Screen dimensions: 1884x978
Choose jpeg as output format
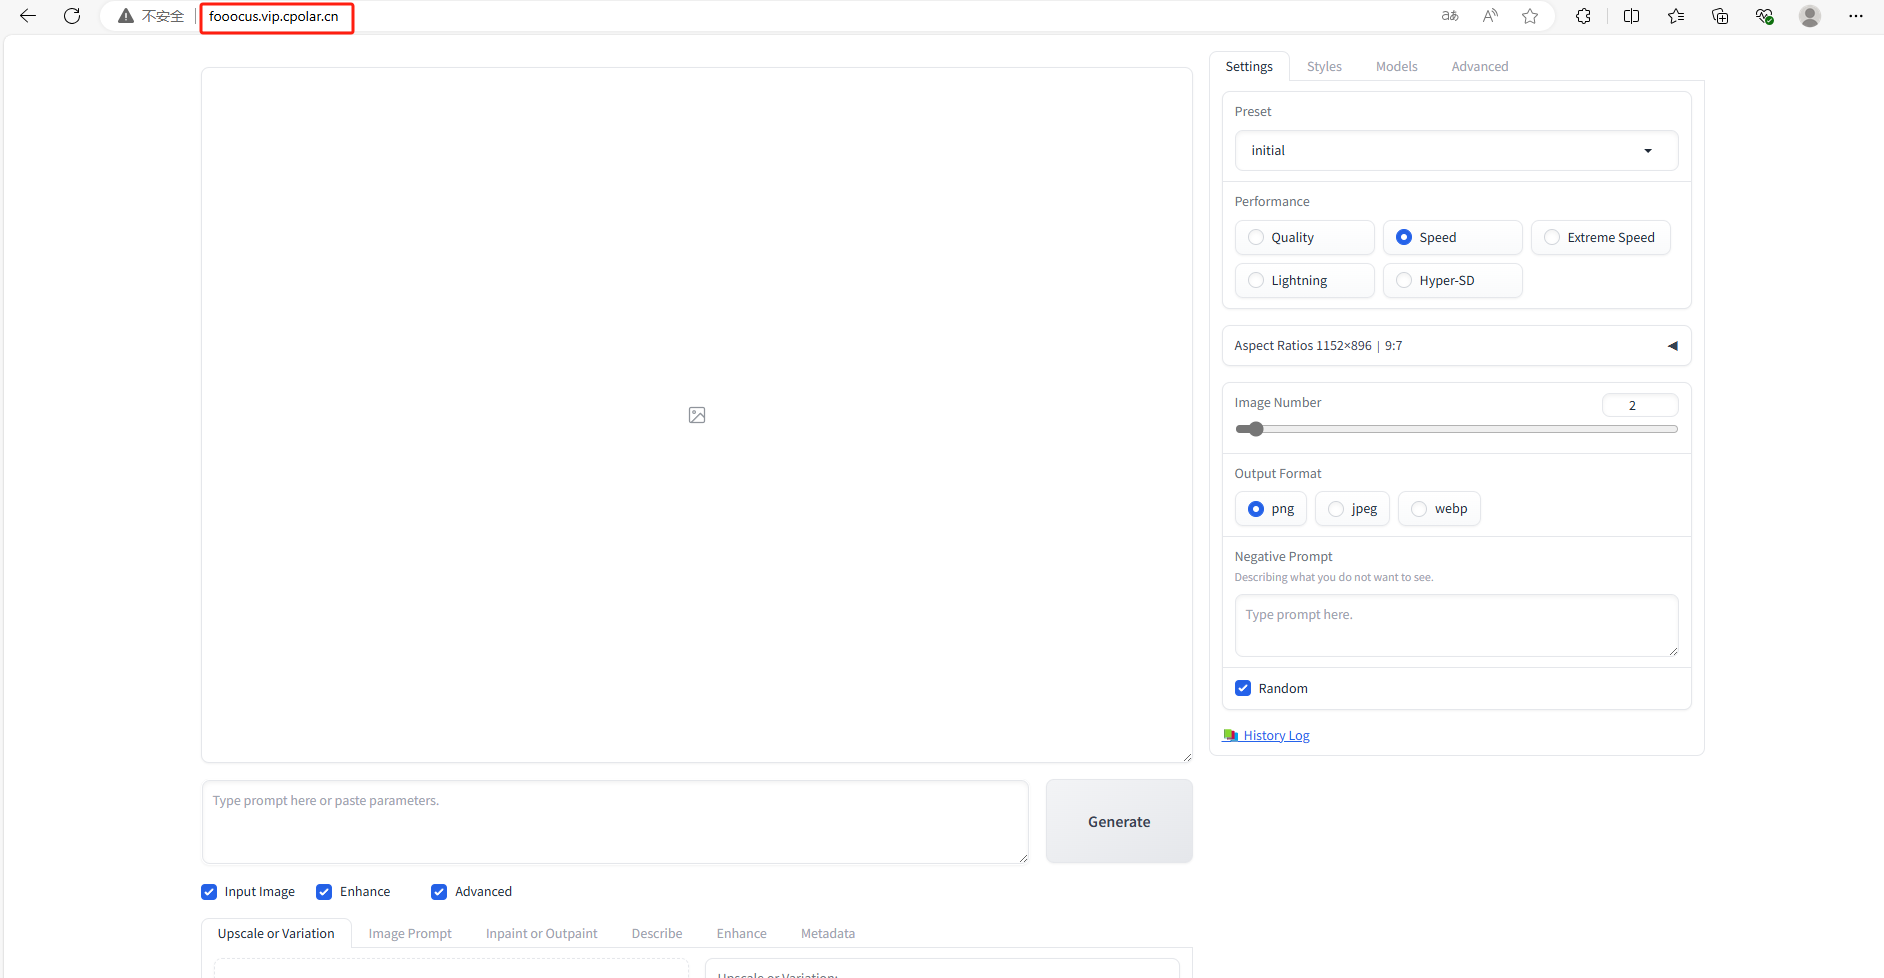click(x=1336, y=509)
